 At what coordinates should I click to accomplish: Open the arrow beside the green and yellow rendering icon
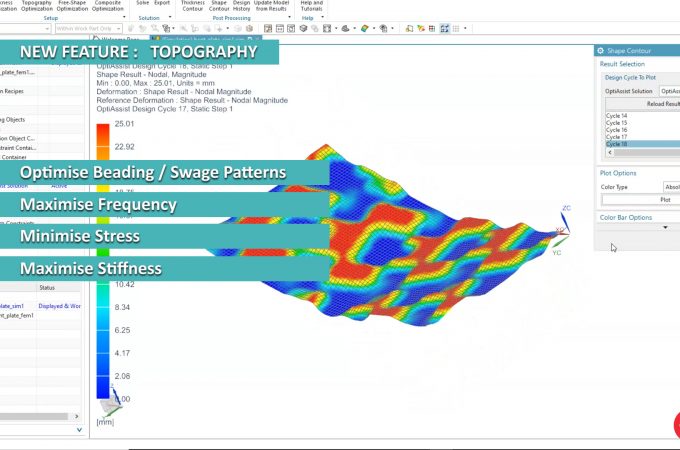373,29
